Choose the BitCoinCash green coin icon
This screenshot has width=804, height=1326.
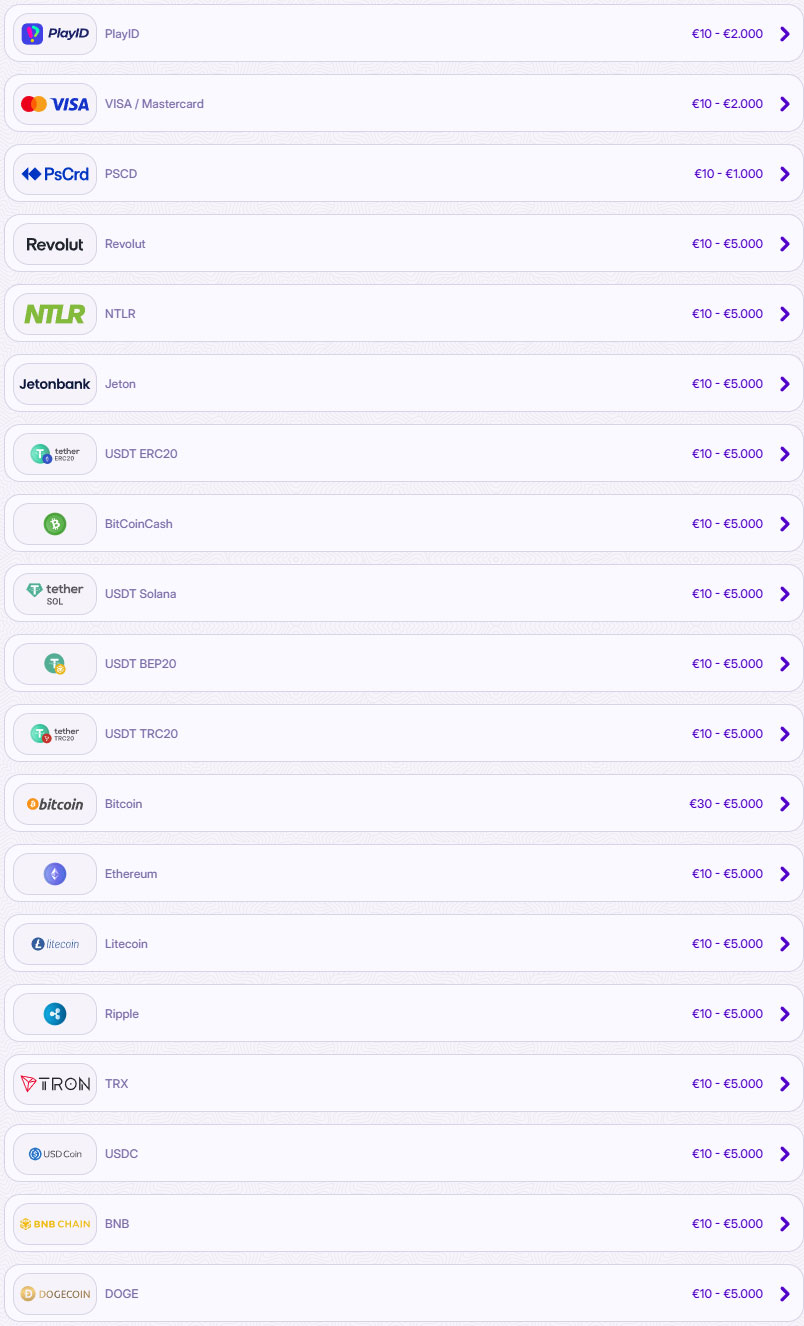55,524
